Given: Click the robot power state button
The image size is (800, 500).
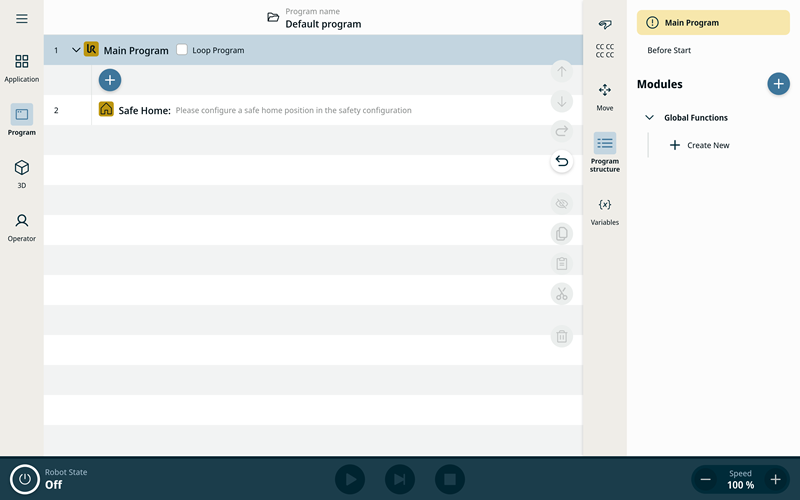Looking at the screenshot, I should [x=24, y=479].
